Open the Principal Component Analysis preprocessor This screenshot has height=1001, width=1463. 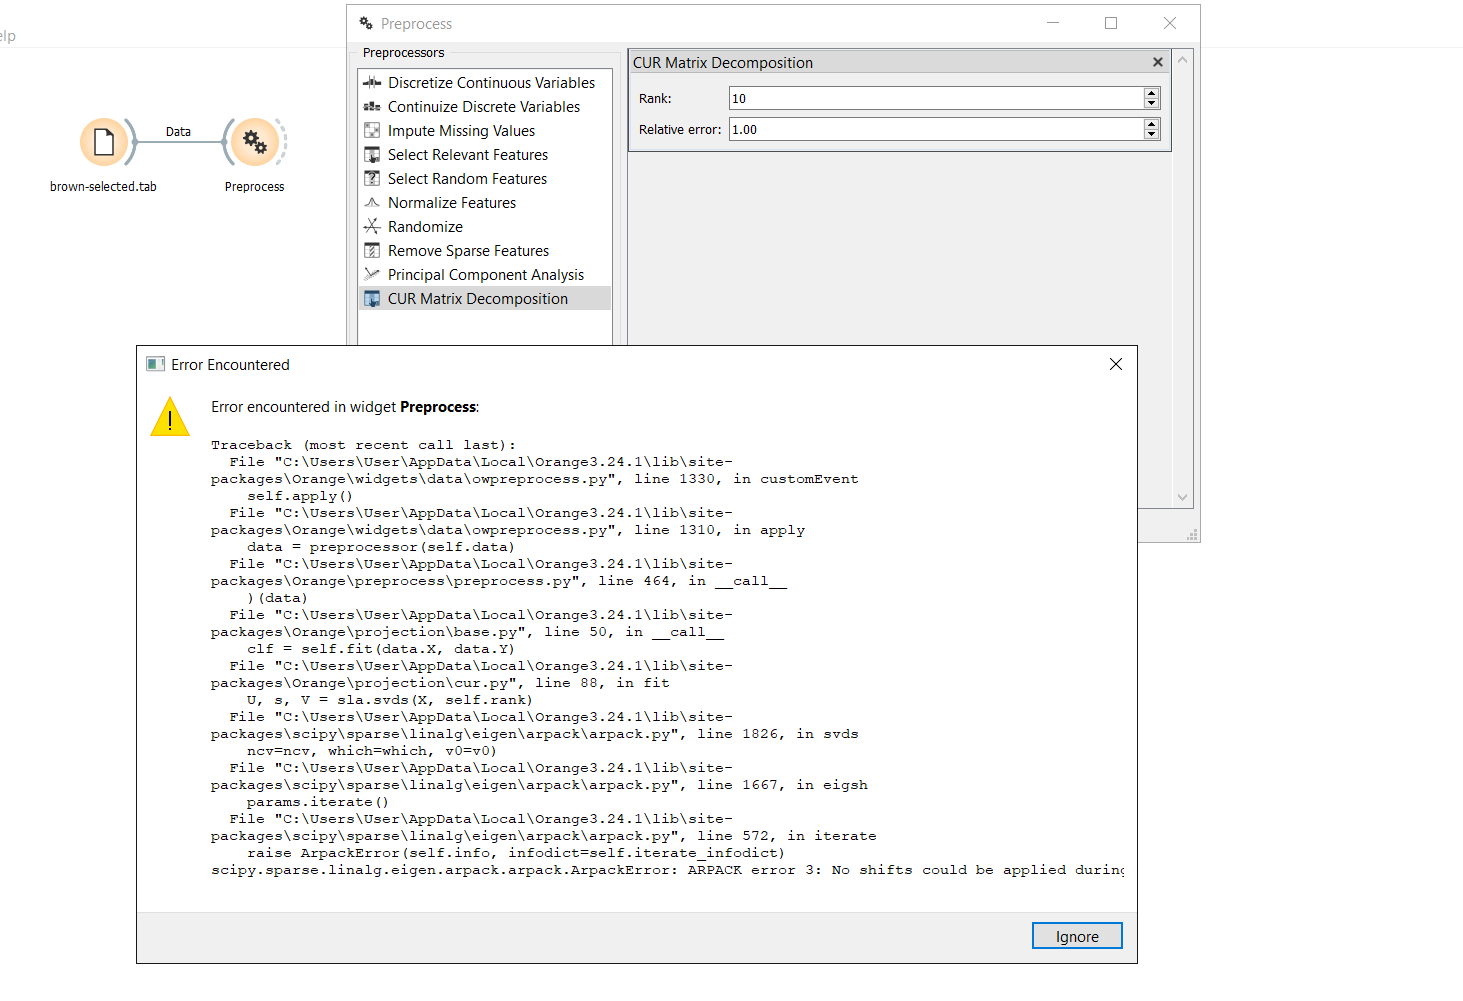(x=485, y=274)
